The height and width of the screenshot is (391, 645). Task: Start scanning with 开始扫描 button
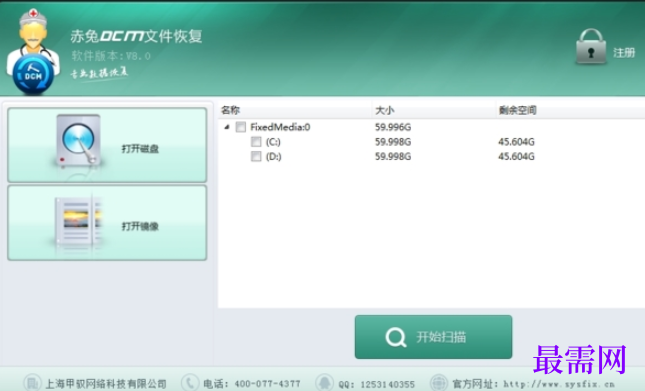[434, 337]
